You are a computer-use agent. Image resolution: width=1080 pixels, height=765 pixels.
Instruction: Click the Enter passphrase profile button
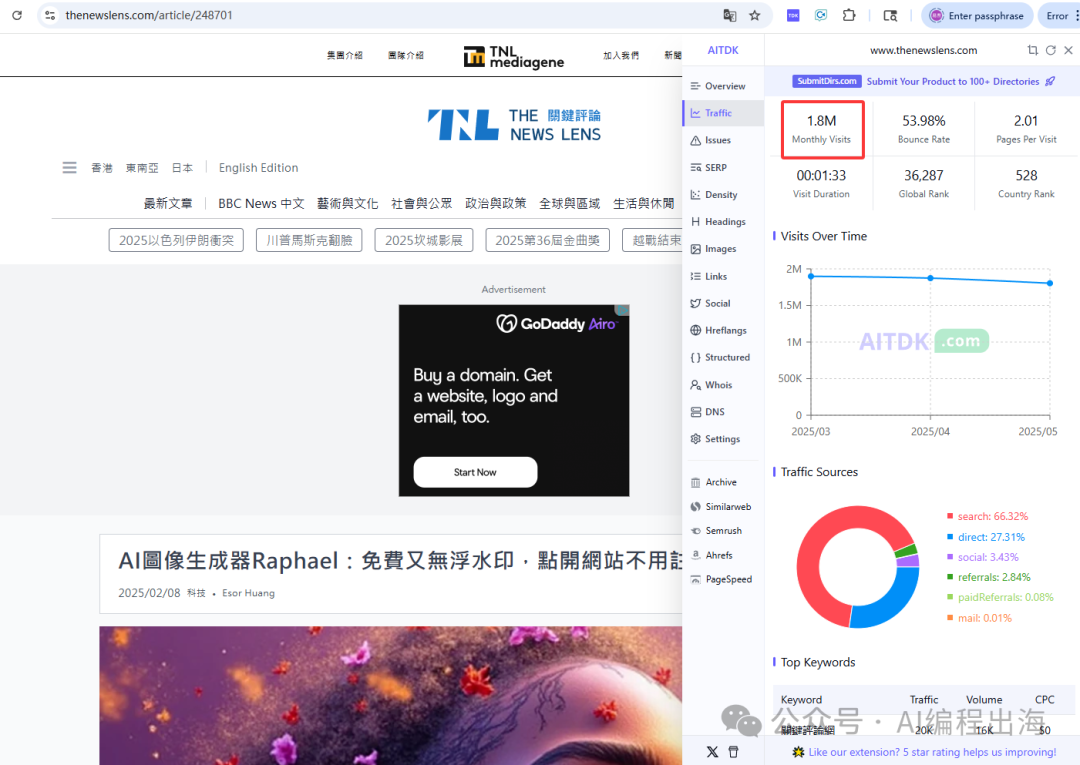(x=977, y=15)
